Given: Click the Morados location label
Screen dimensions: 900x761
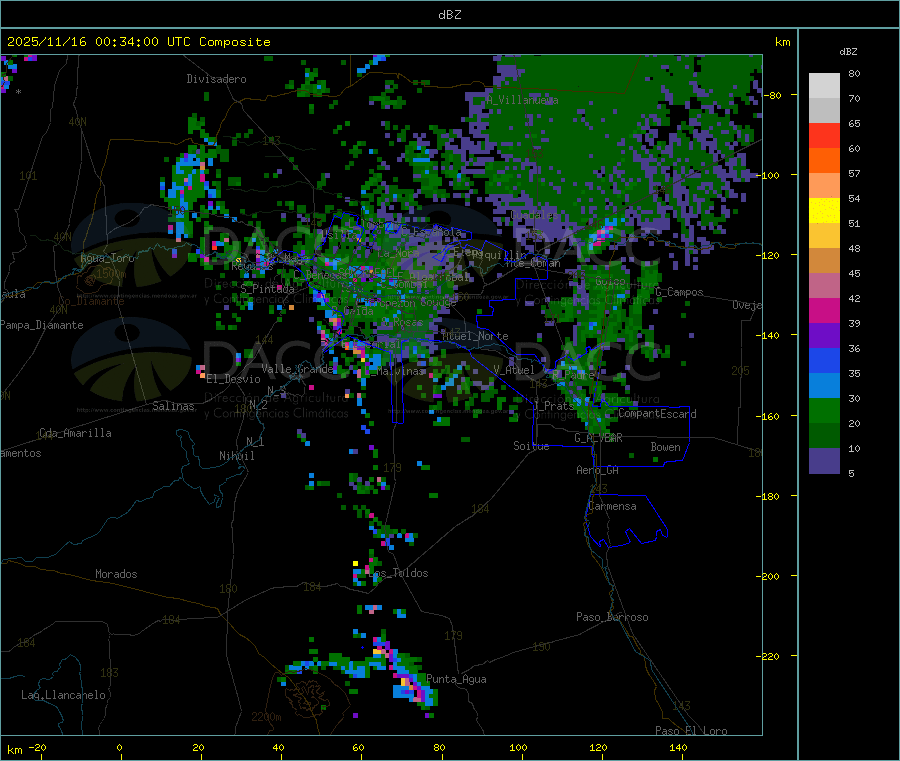Looking at the screenshot, I should click(x=116, y=574).
